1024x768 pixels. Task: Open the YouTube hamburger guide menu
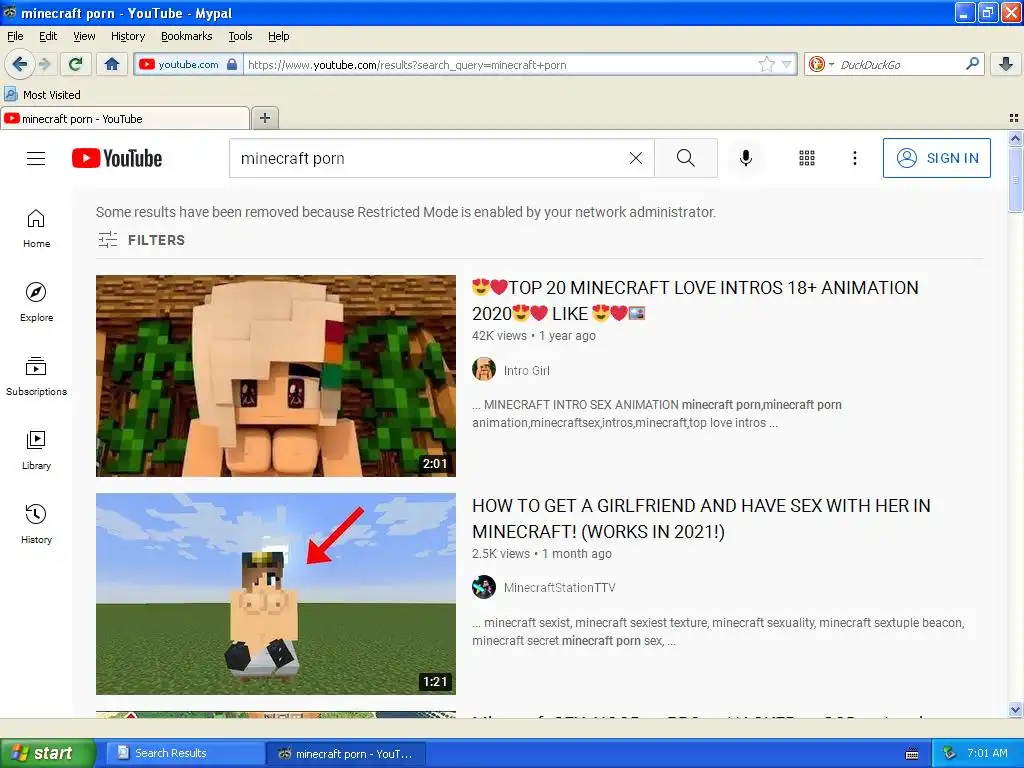36,158
